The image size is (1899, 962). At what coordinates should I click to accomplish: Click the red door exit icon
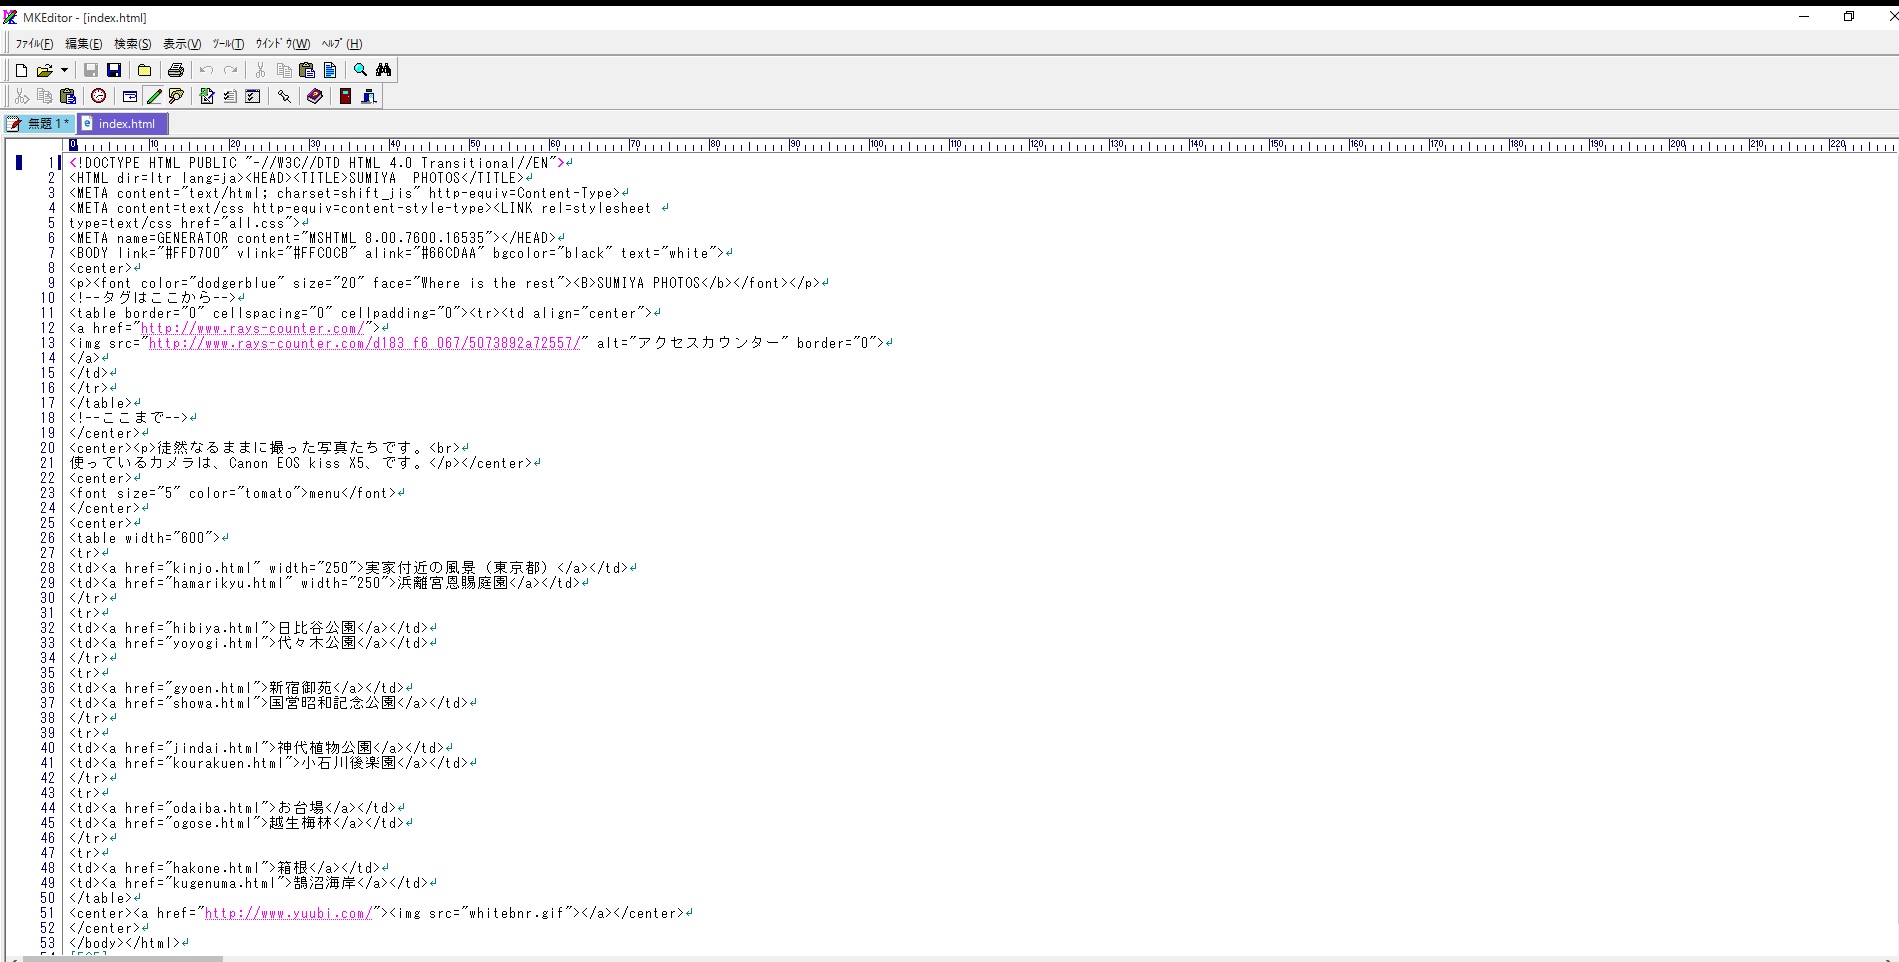tap(345, 96)
